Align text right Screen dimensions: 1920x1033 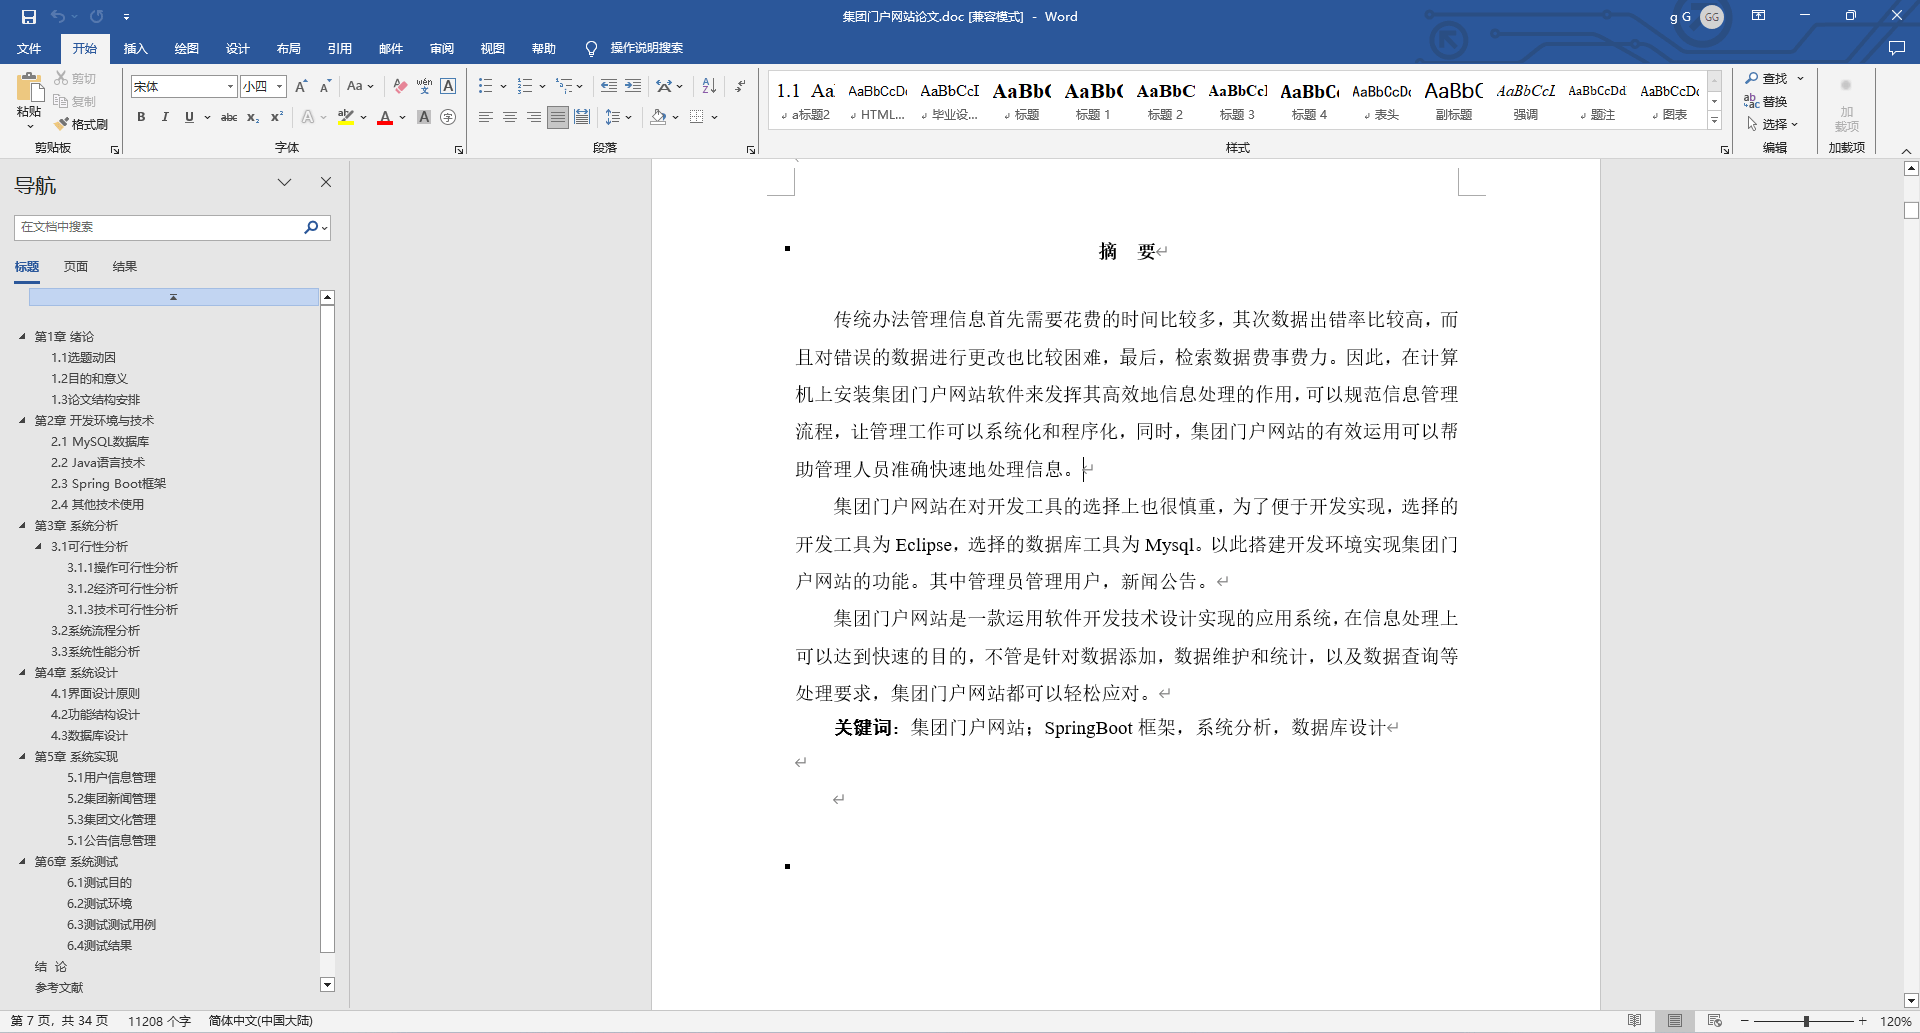pyautogui.click(x=534, y=117)
